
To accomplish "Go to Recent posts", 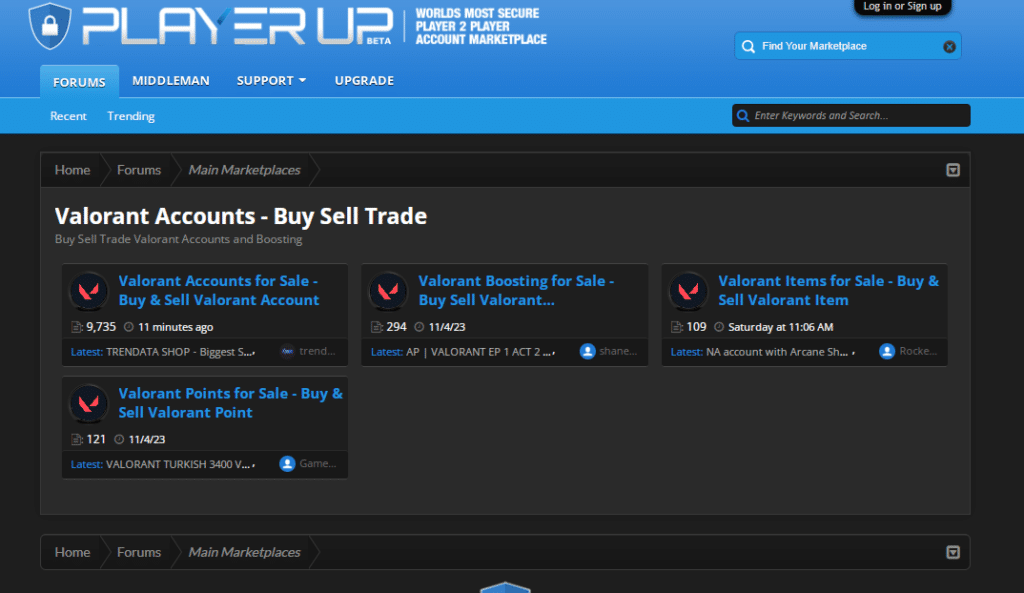I will 68,116.
